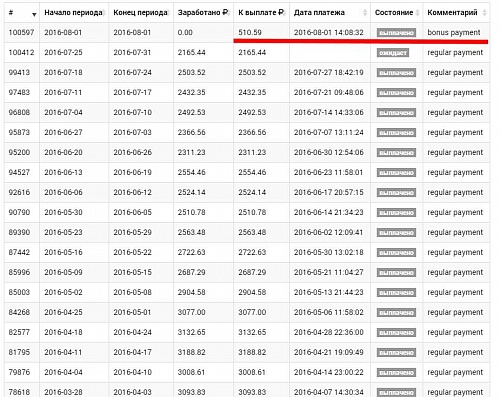Click status badge in row 100597
Viewport: 500px width, 397px height.
pos(396,33)
